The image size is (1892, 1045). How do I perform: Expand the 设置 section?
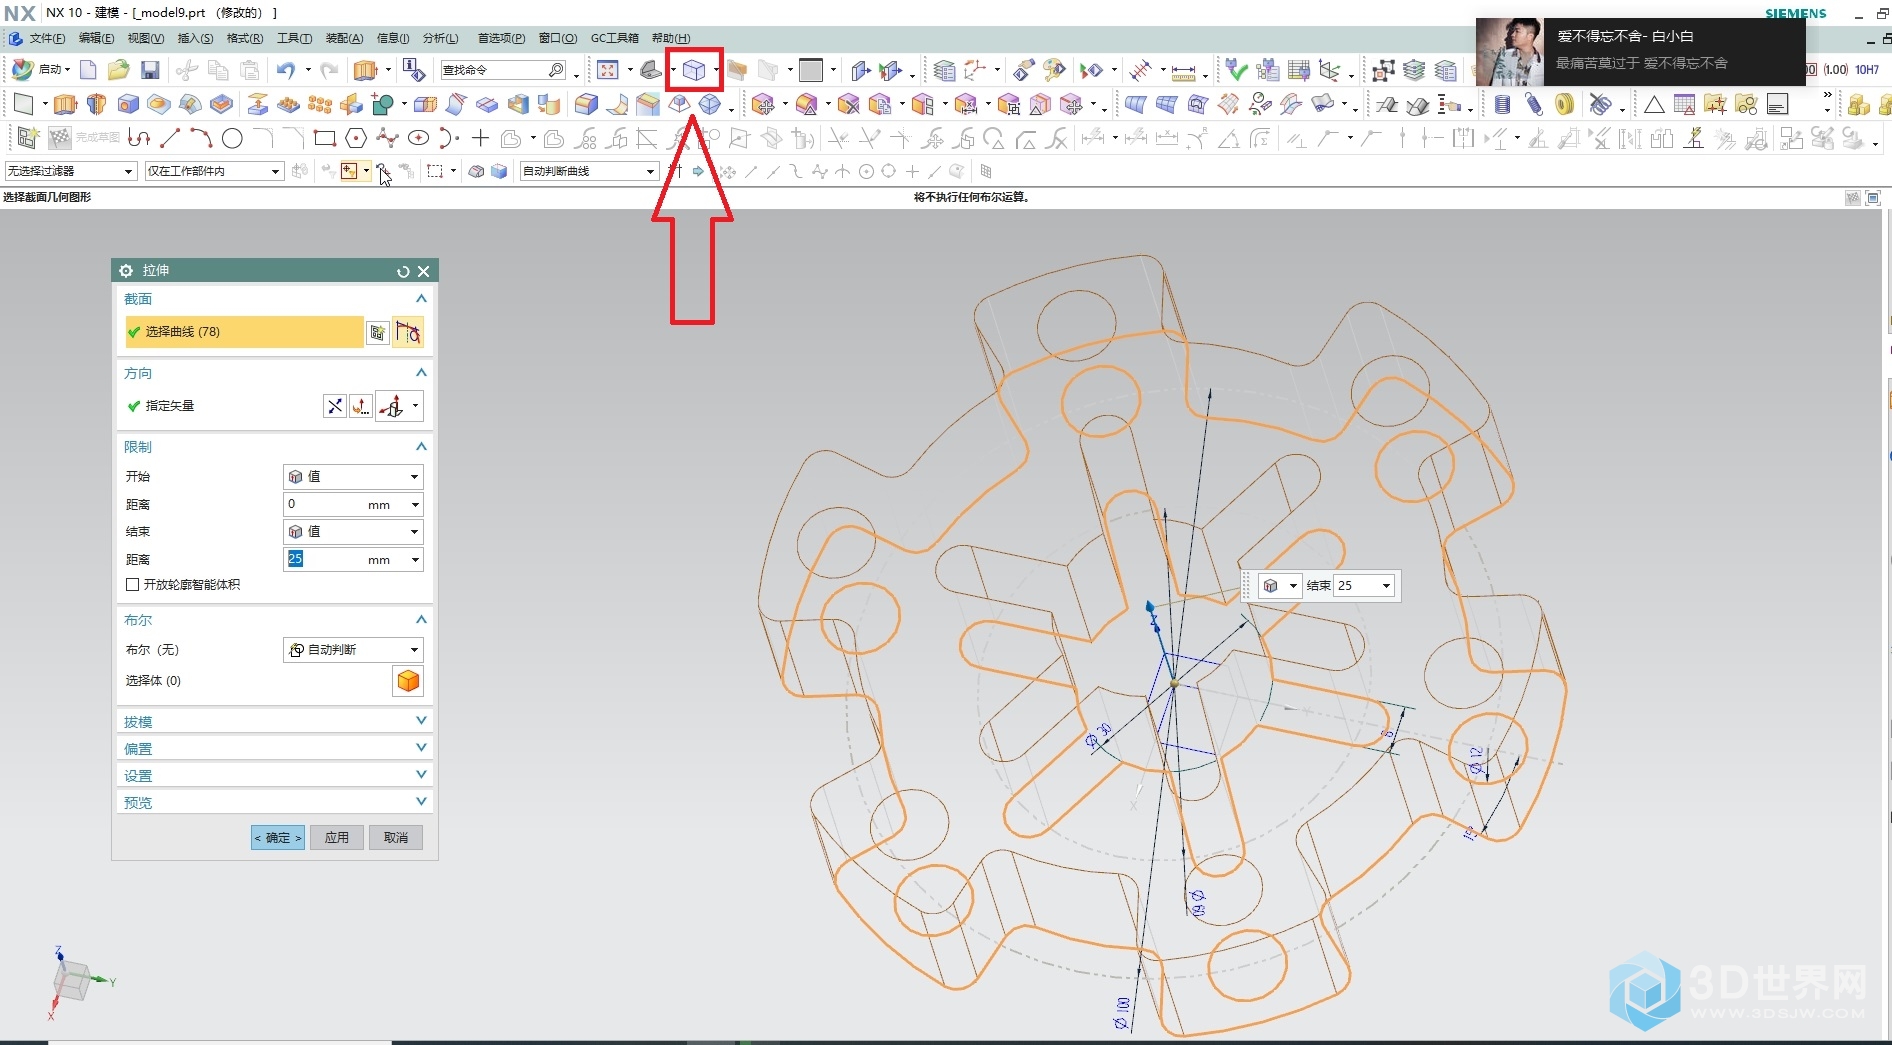pos(421,775)
